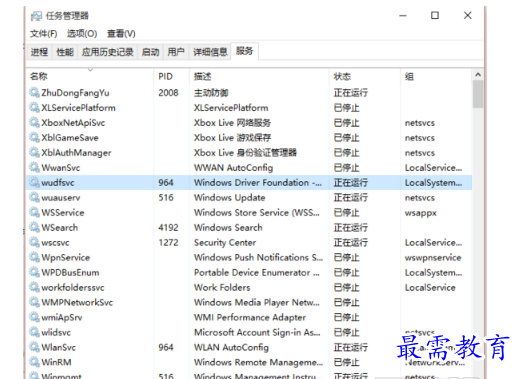Viewport: 518px width, 379px height.
Task: Click the PID value 4192
Action: point(168,228)
